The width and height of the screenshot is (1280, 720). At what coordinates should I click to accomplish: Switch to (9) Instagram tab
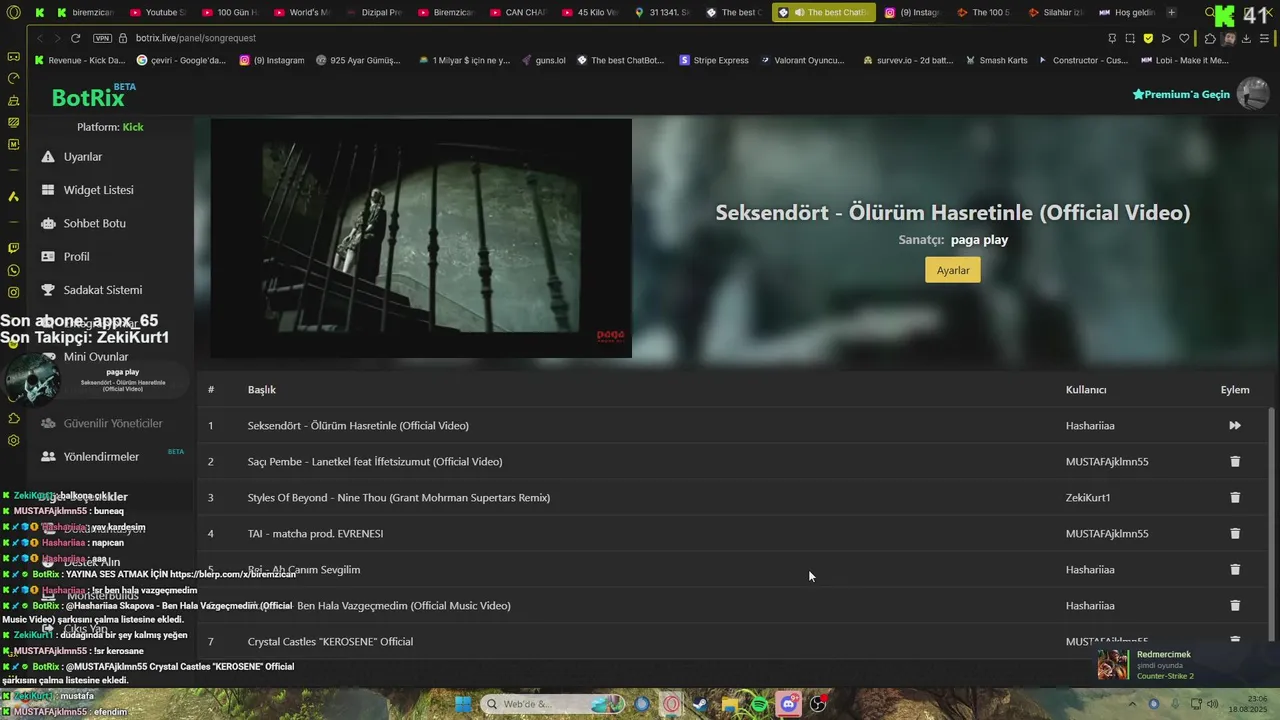[x=911, y=12]
